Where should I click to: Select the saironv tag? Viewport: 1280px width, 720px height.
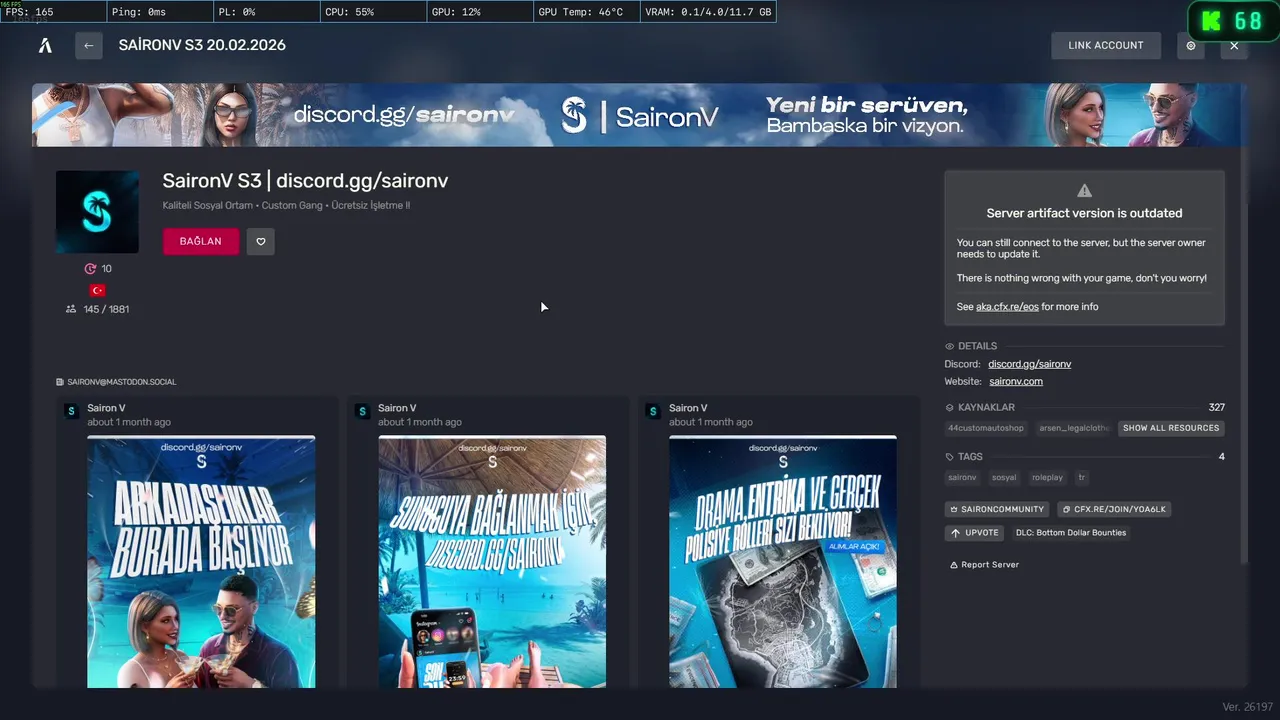[962, 478]
